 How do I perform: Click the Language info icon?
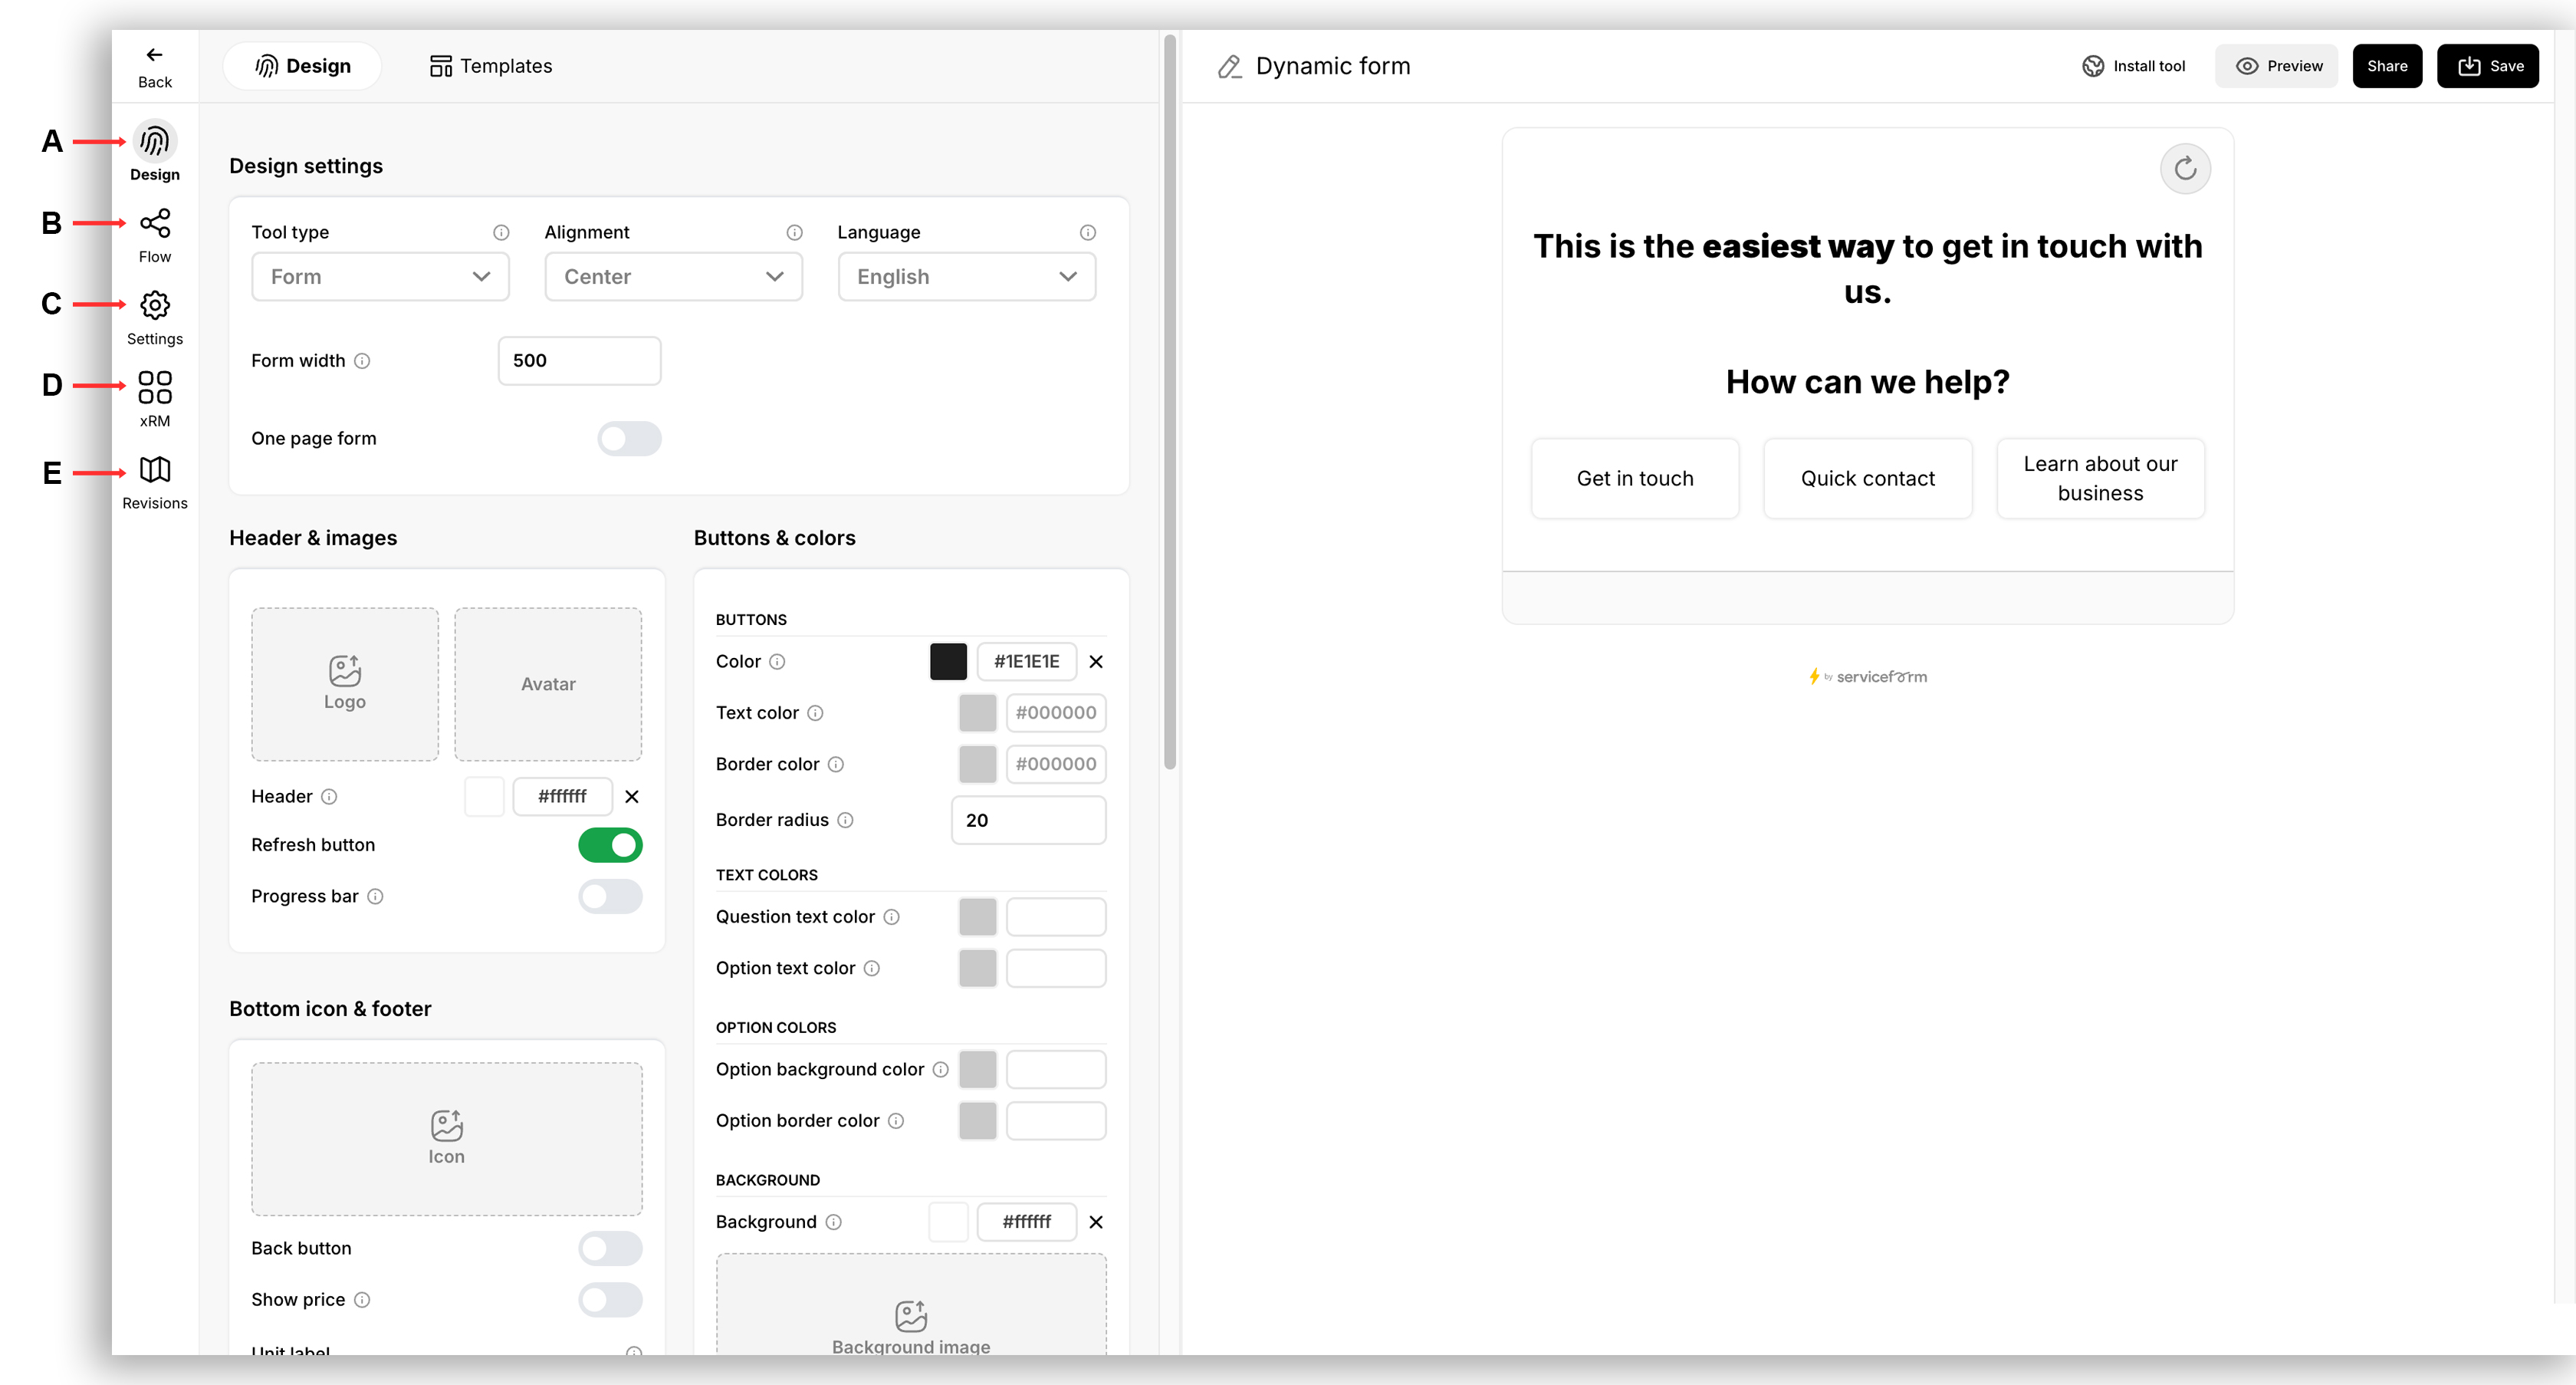[1087, 232]
